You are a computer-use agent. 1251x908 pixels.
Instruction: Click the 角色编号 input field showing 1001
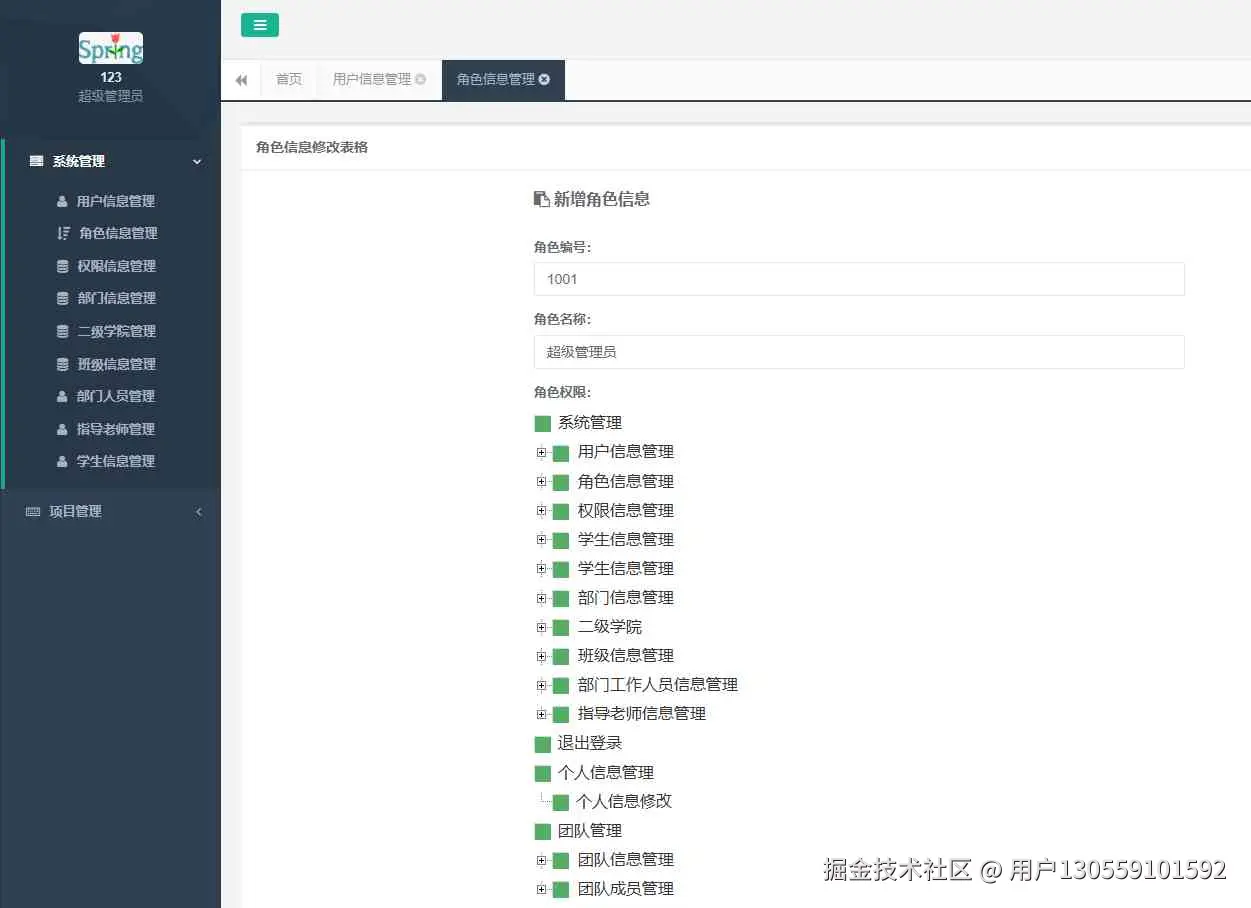tap(859, 279)
